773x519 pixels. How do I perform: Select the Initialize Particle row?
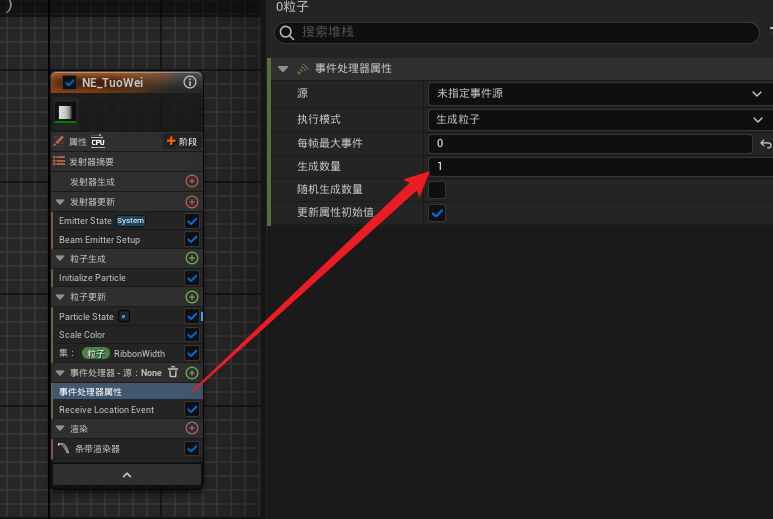pos(127,278)
